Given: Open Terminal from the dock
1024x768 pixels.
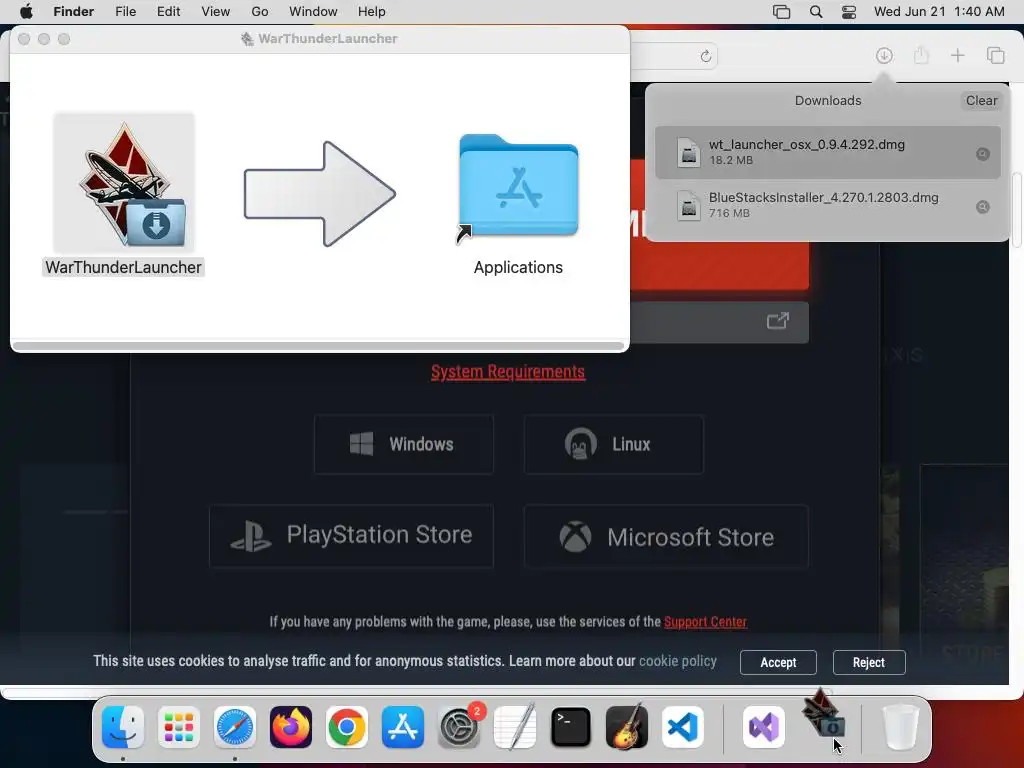Looking at the screenshot, I should tap(571, 727).
